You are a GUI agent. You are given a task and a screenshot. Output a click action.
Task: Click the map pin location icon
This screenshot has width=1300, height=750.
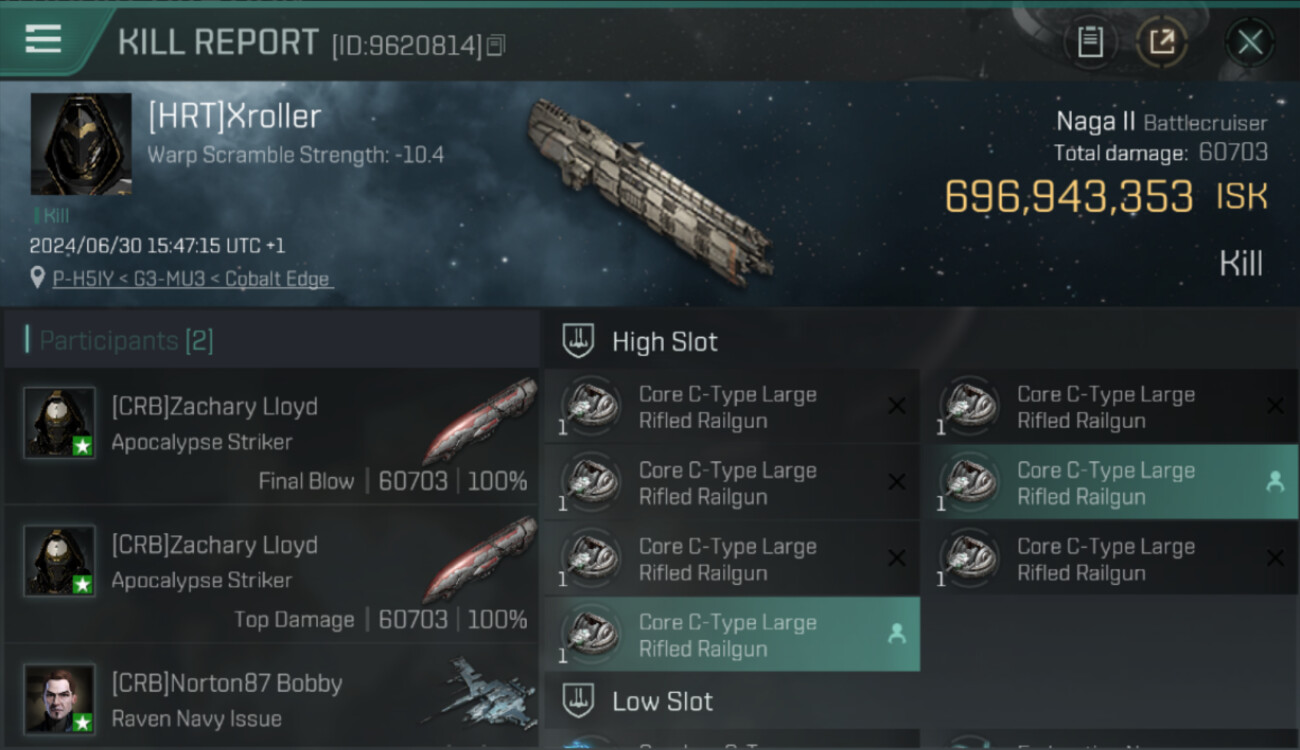coord(37,277)
